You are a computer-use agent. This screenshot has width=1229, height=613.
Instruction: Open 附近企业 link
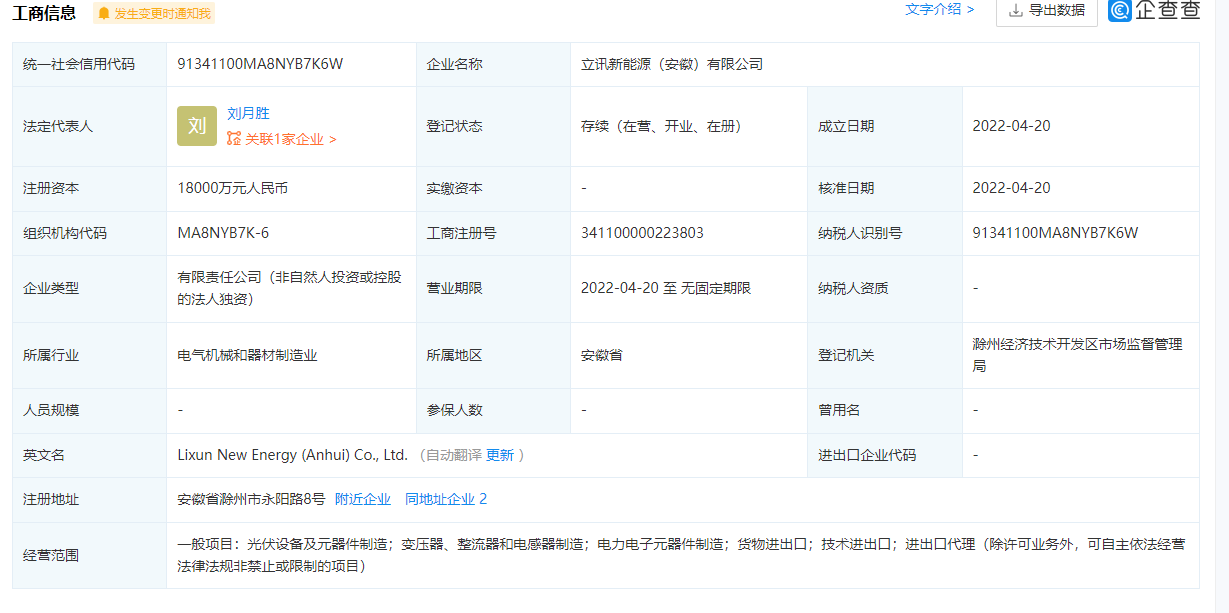click(363, 499)
